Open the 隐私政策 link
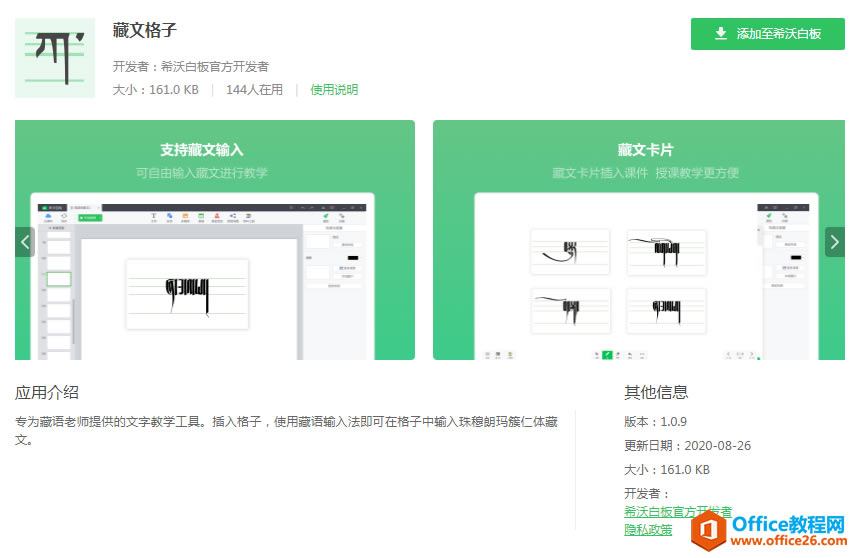Screen dimensions: 854x558 coord(648,530)
